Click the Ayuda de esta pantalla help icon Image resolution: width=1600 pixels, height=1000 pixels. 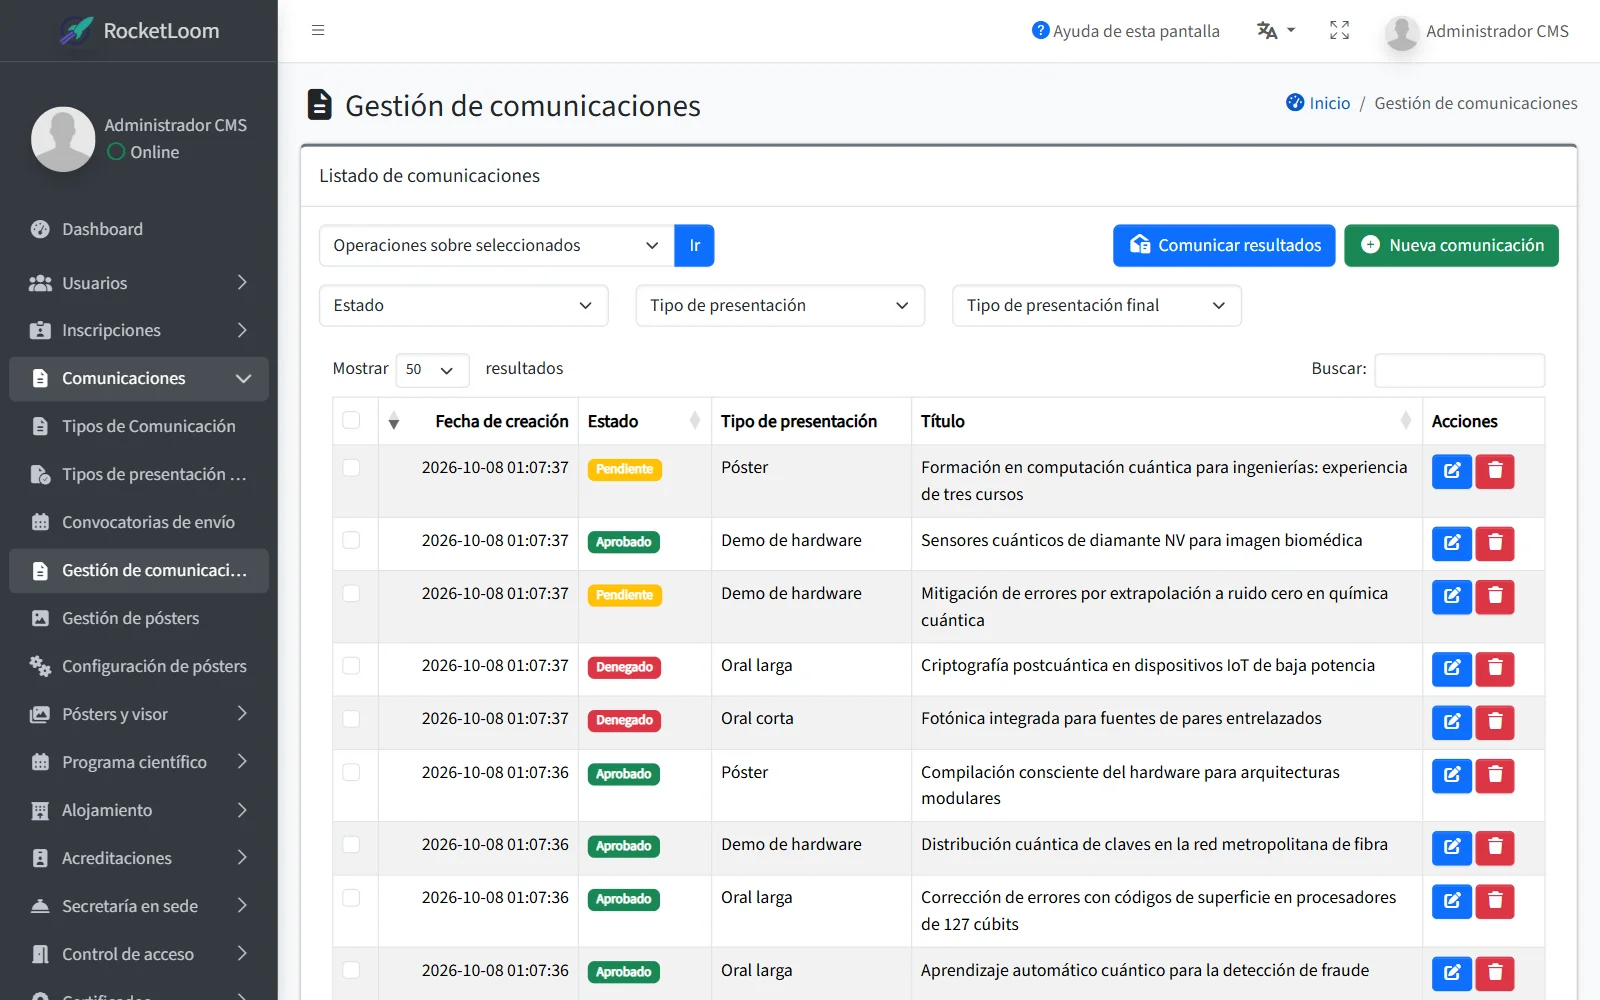click(x=1040, y=30)
